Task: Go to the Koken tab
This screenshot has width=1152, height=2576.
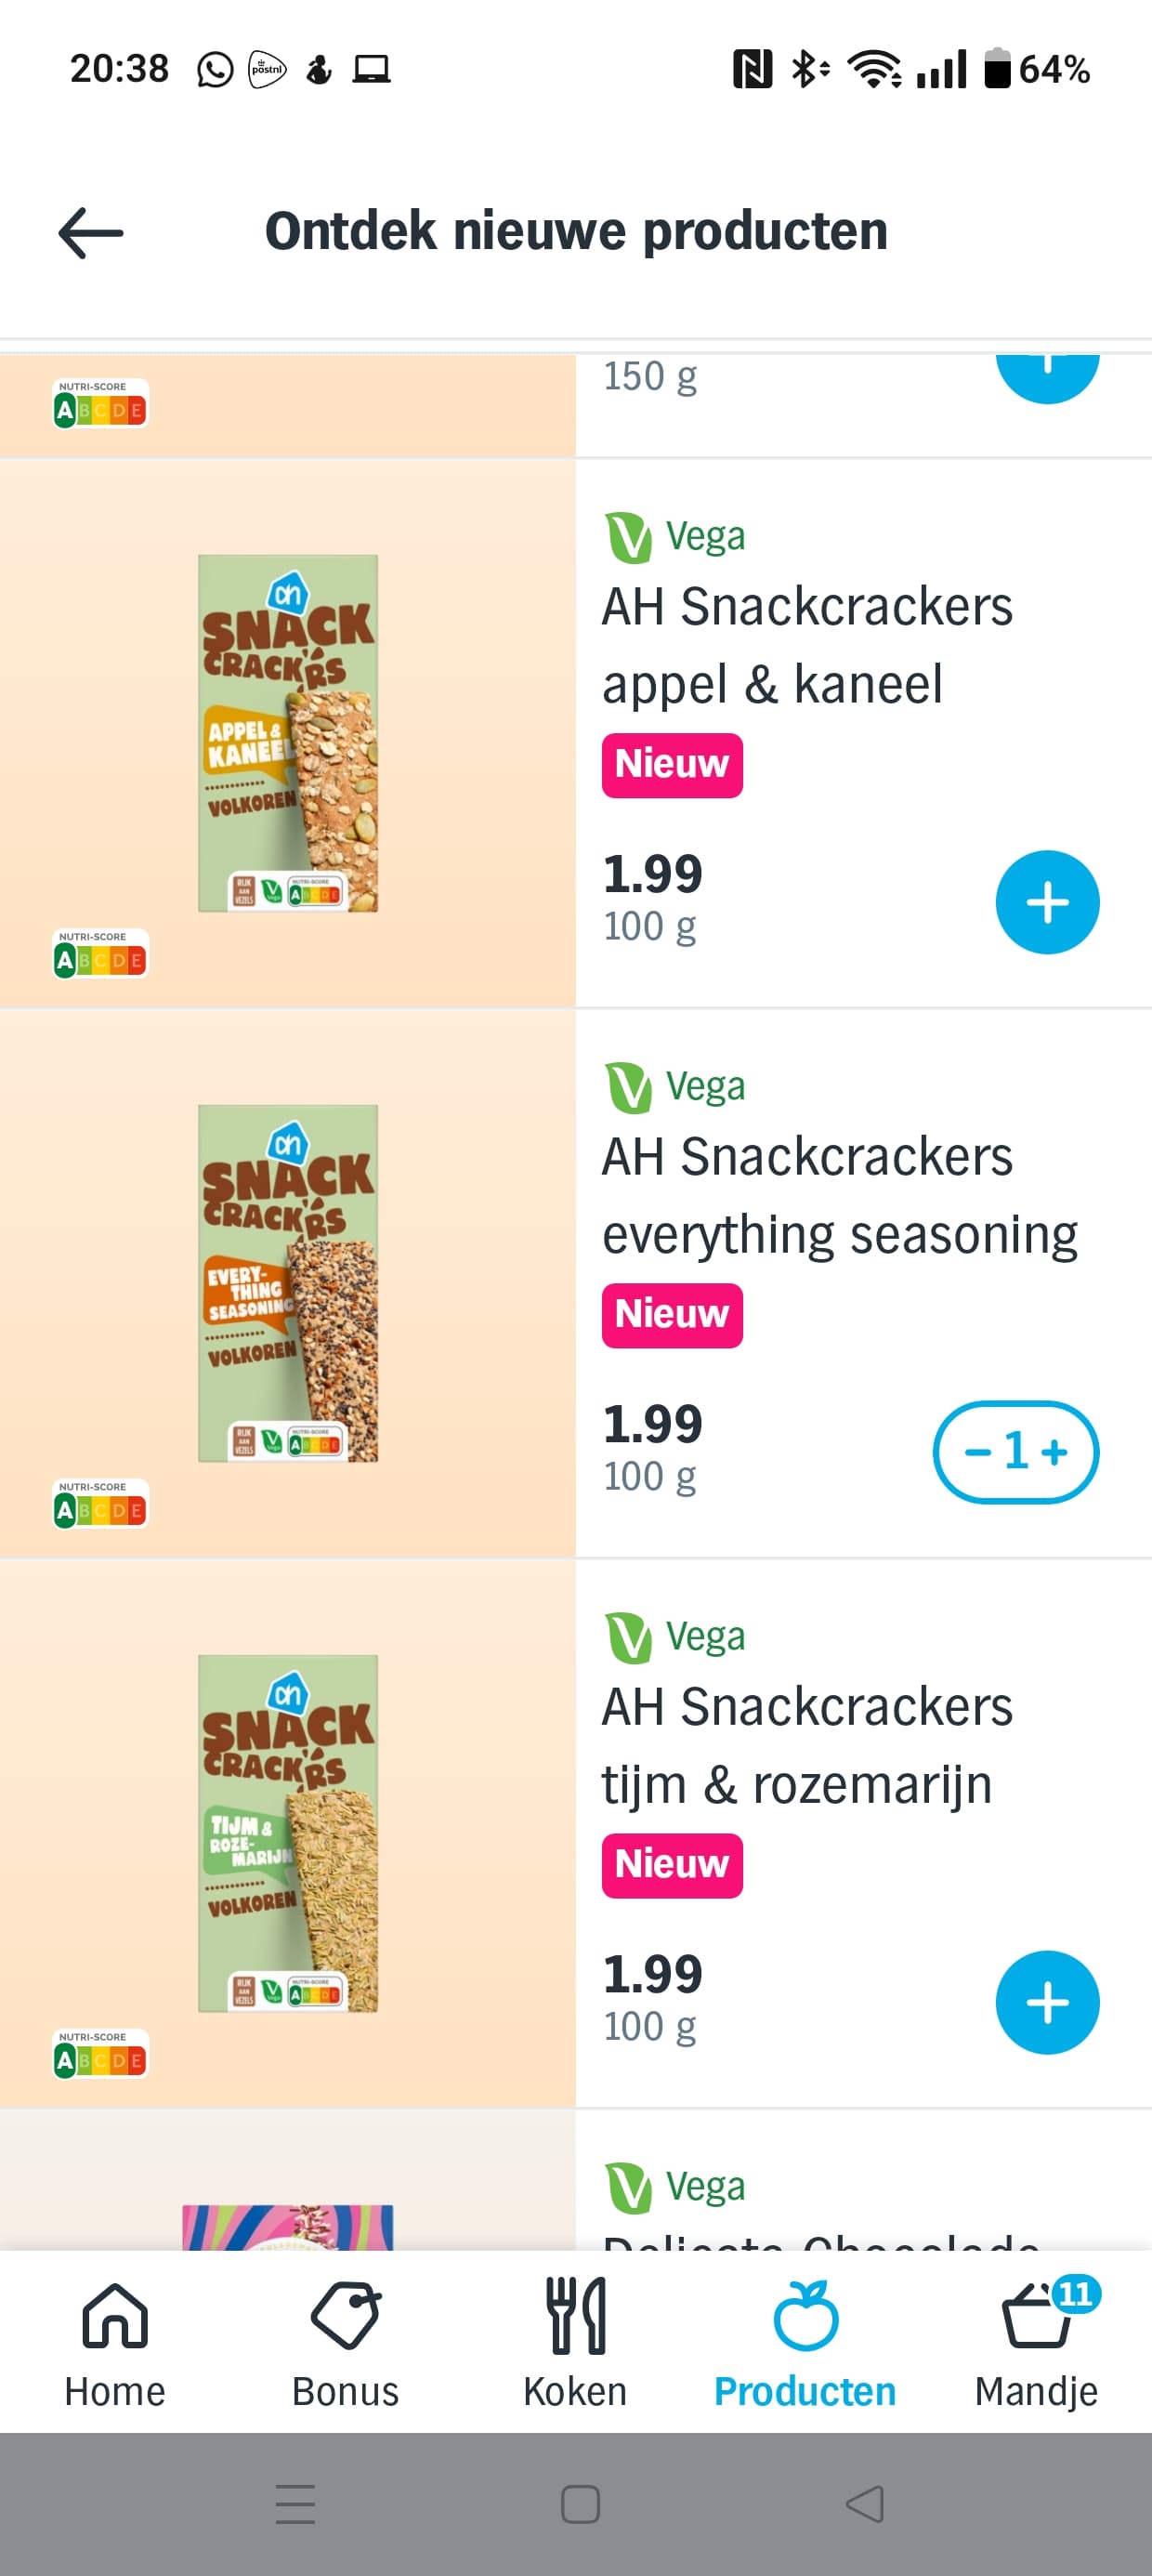Action: (575, 2342)
